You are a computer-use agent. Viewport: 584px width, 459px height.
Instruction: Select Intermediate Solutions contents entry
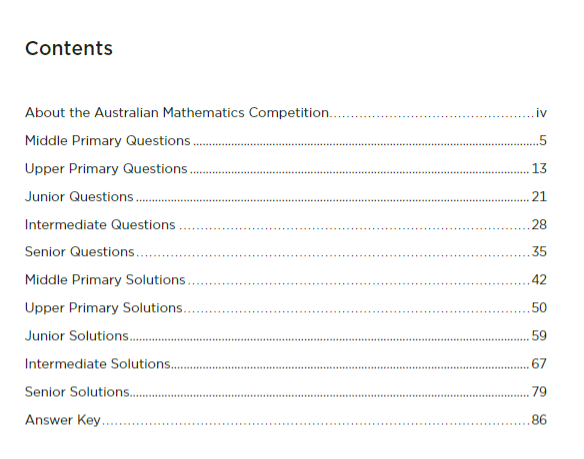pos(286,363)
